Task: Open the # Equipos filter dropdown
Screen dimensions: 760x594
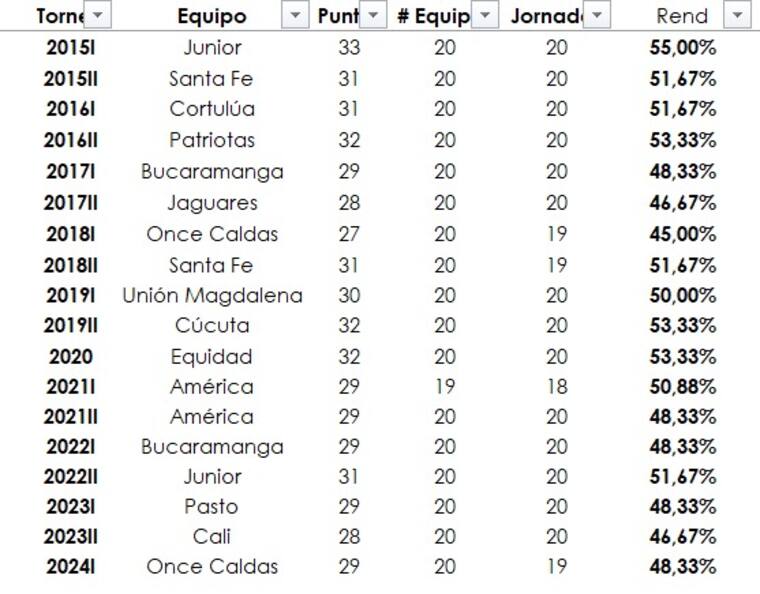Action: pos(484,16)
